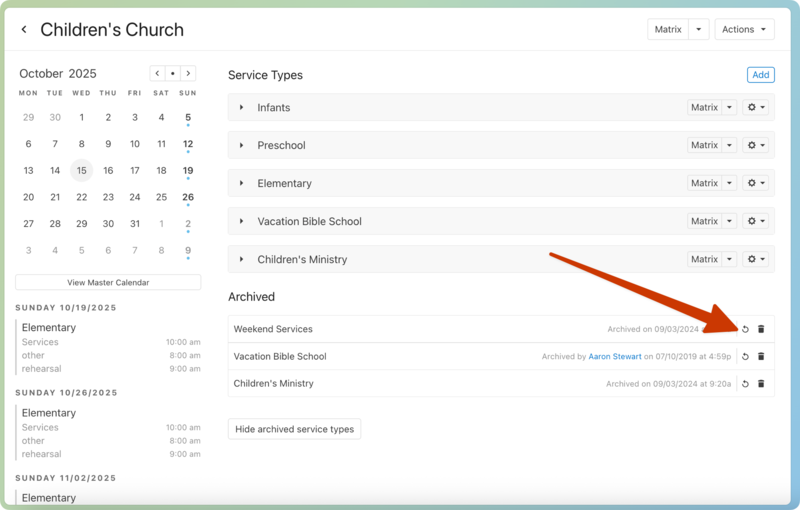Screen dimensions: 800x510
Task: Expand the Infants service type
Action: pyautogui.click(x=242, y=107)
